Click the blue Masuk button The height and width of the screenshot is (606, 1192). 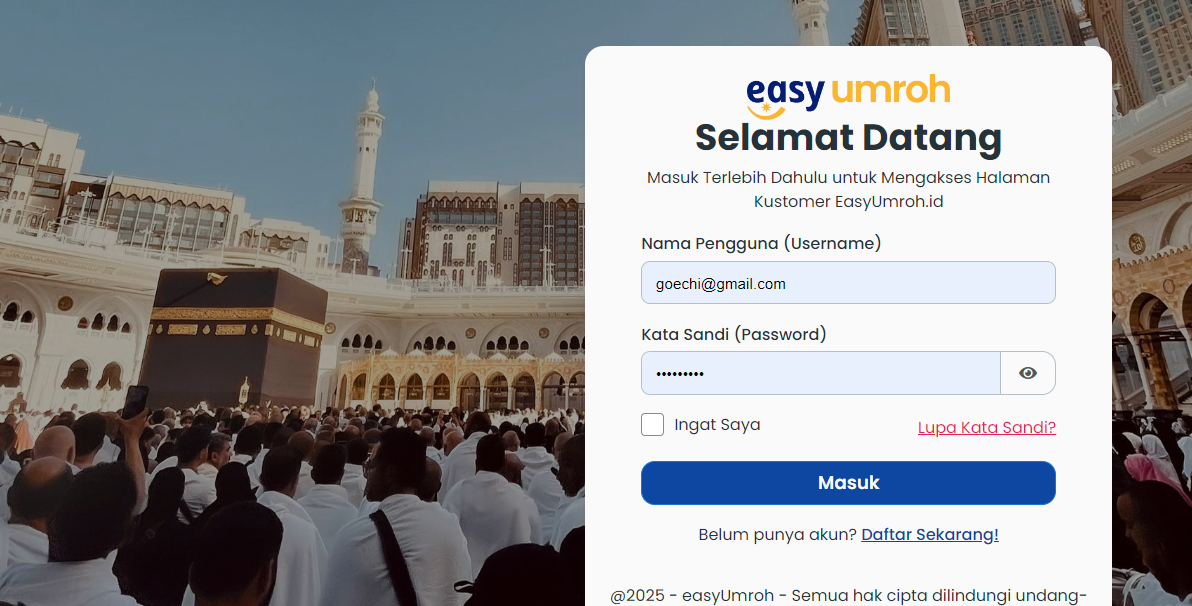(x=848, y=483)
